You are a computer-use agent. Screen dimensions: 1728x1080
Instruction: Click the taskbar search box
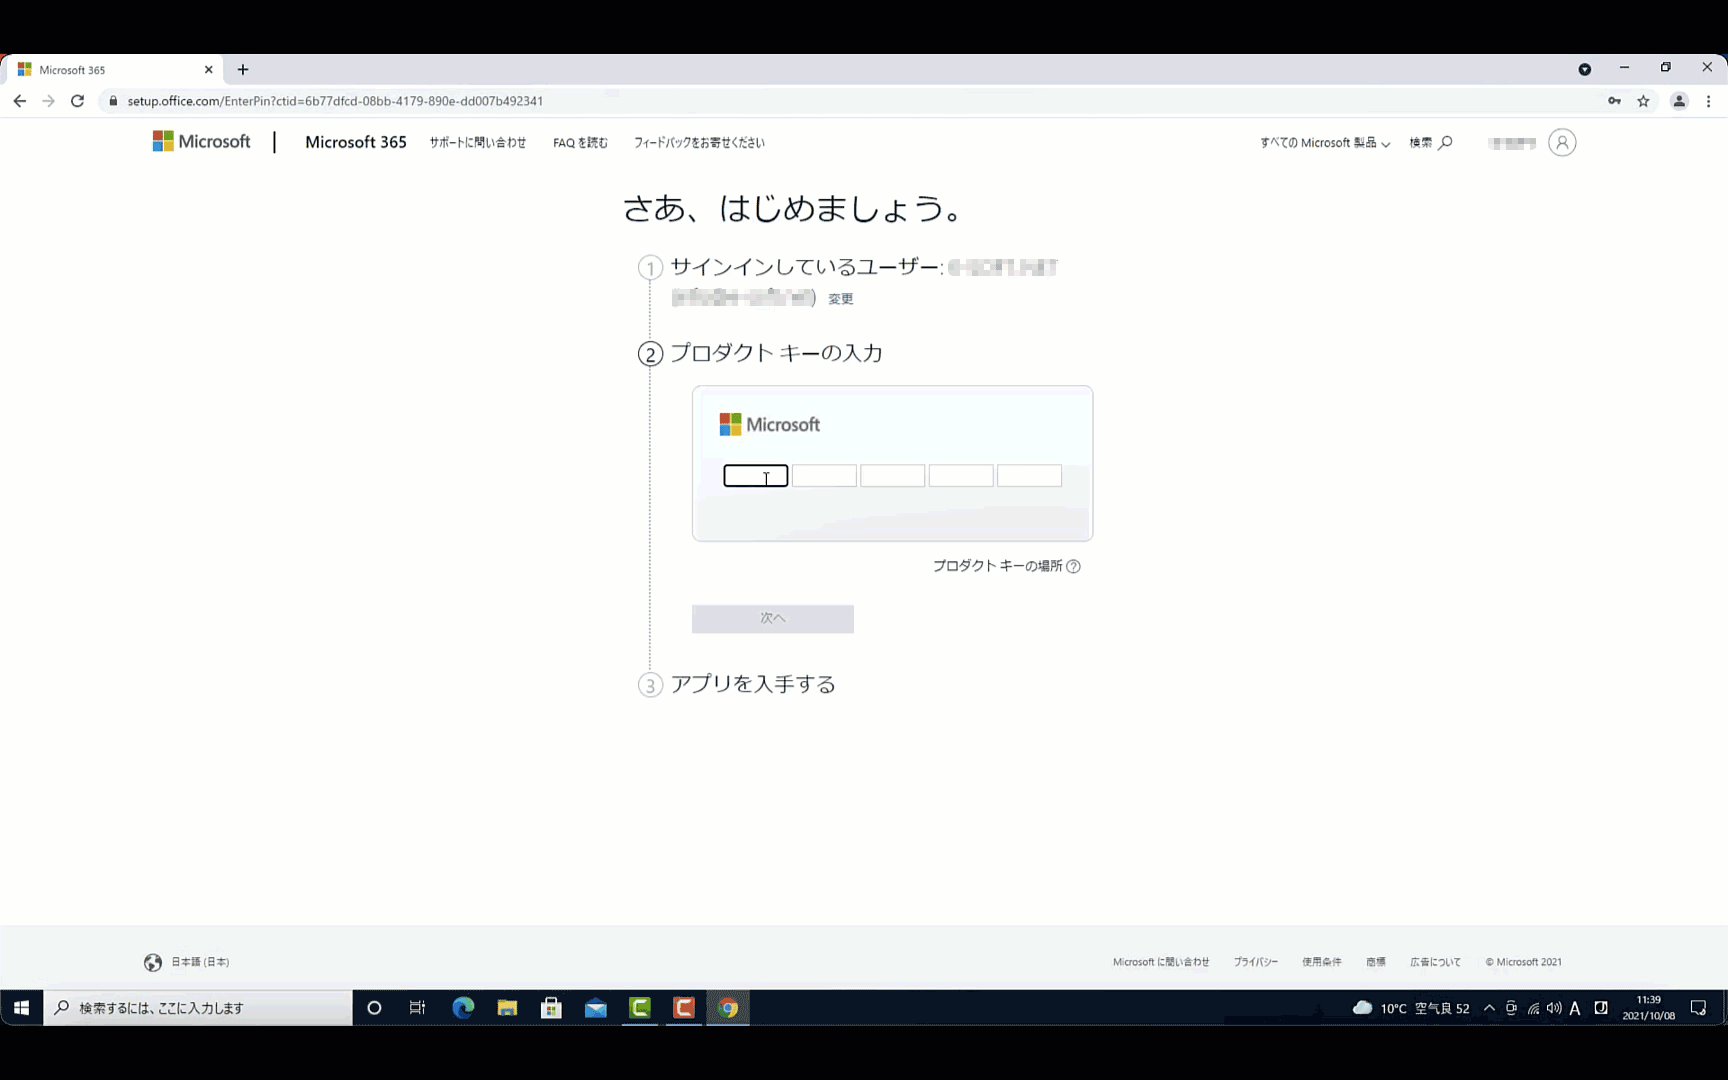[198, 1008]
